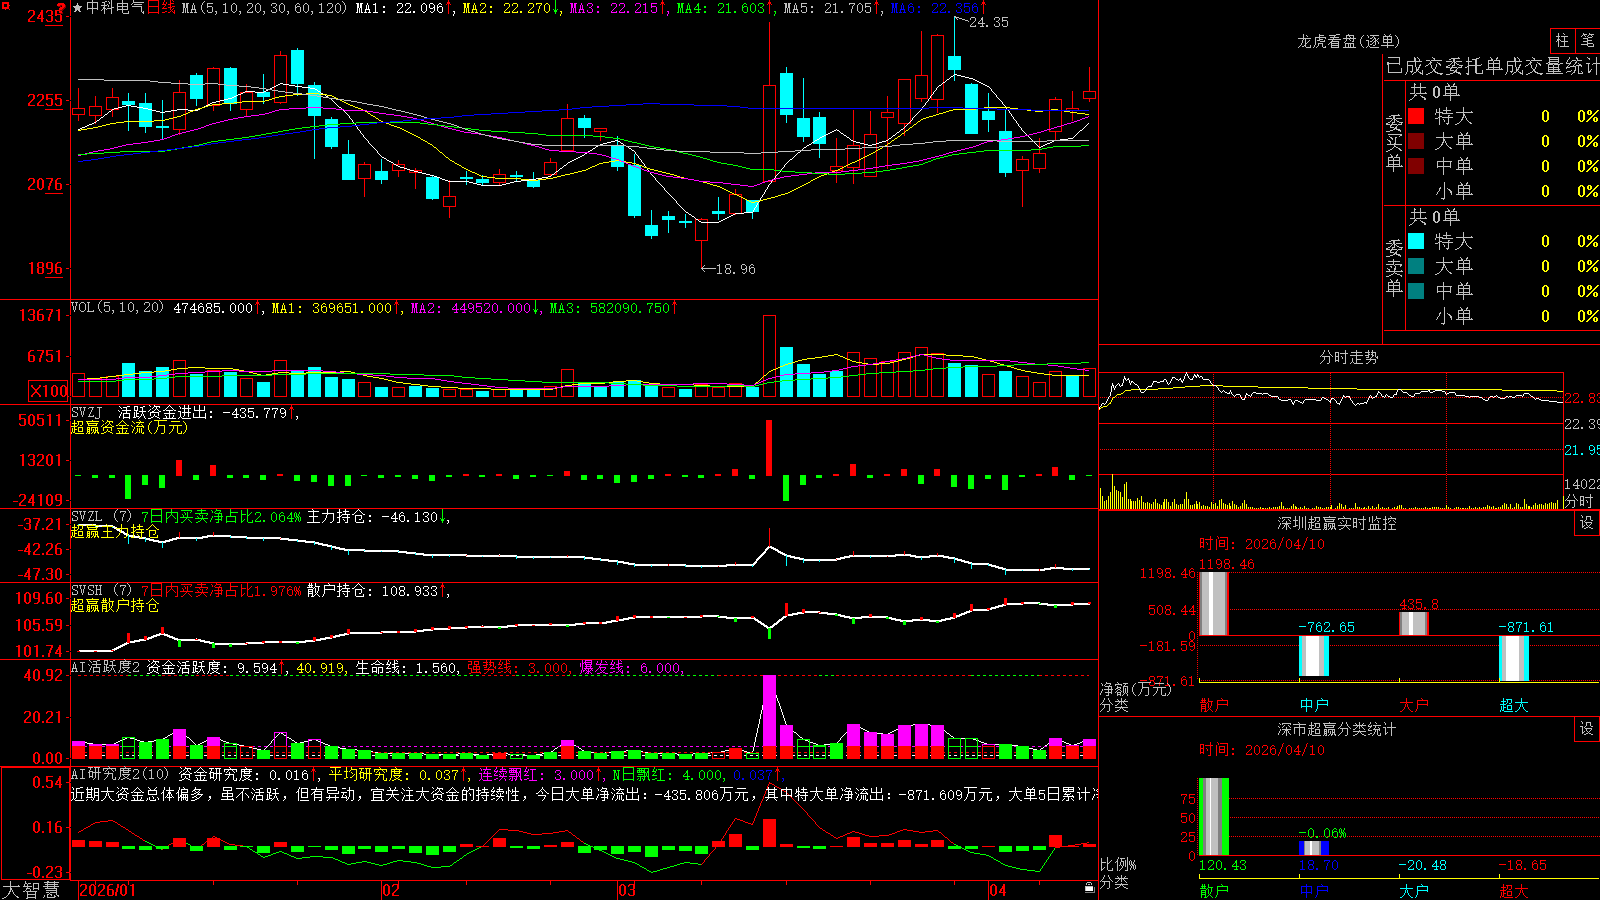Click the SVZL (7) indicator label
1600x900 pixels.
(101, 517)
